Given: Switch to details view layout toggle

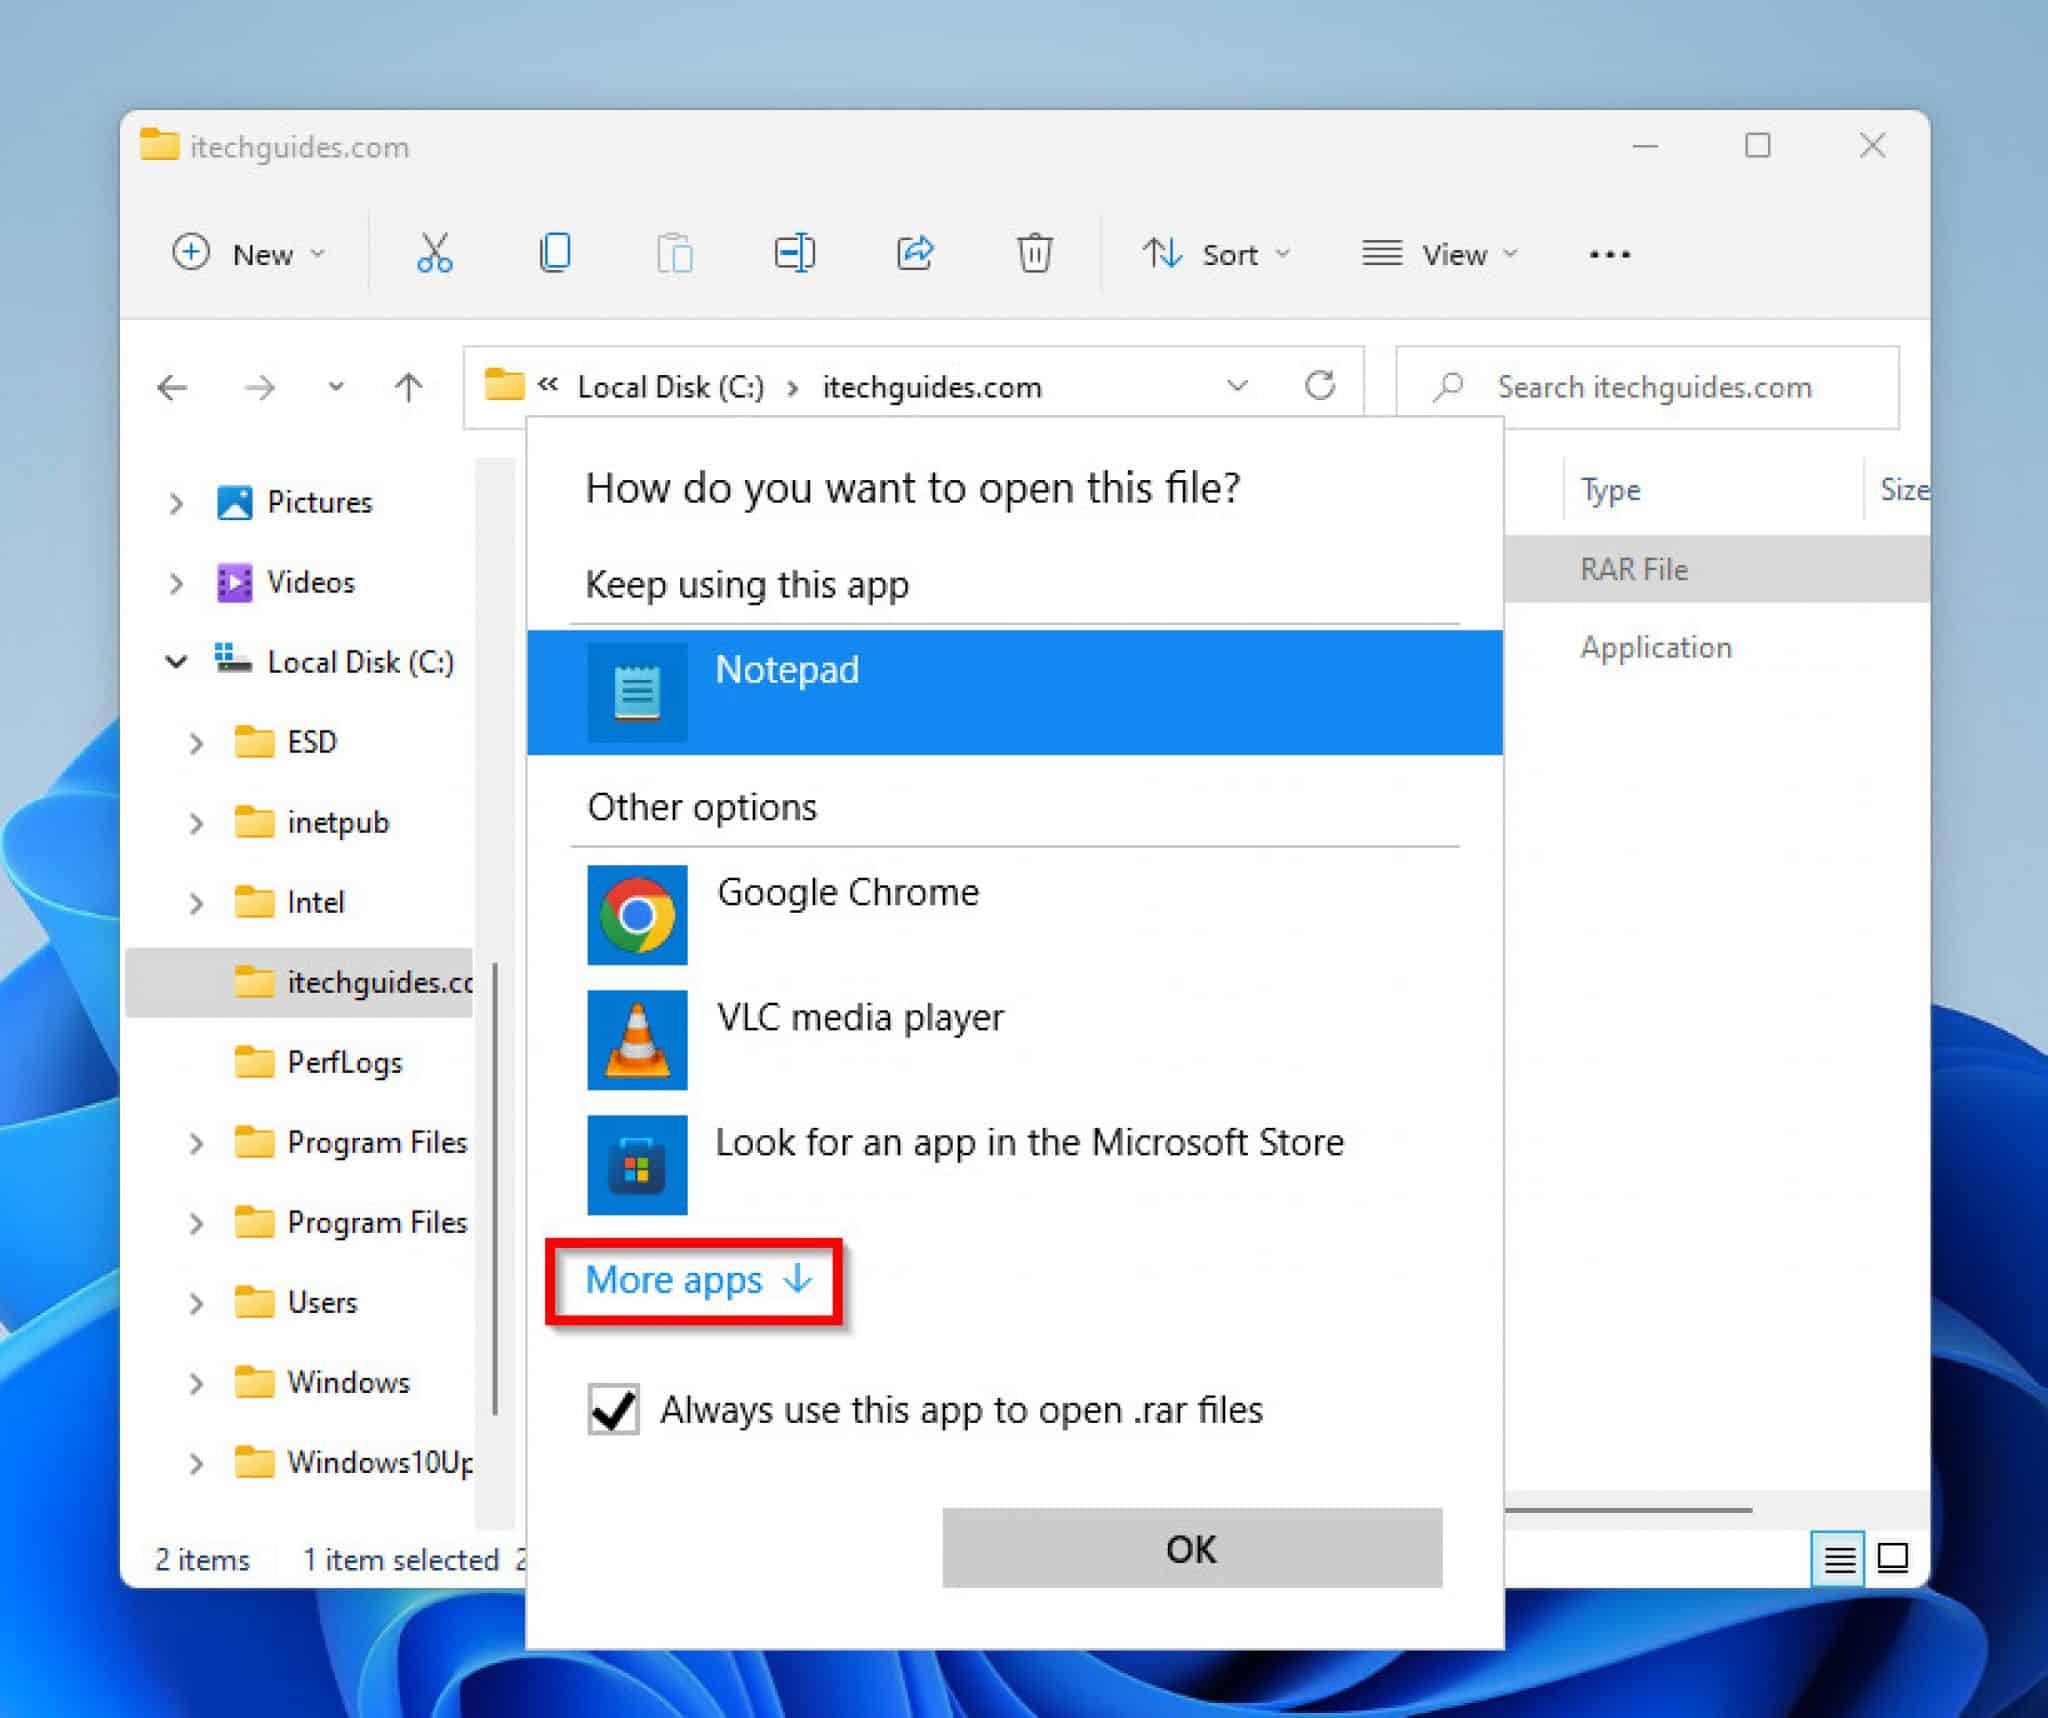Looking at the screenshot, I should click(1838, 1557).
